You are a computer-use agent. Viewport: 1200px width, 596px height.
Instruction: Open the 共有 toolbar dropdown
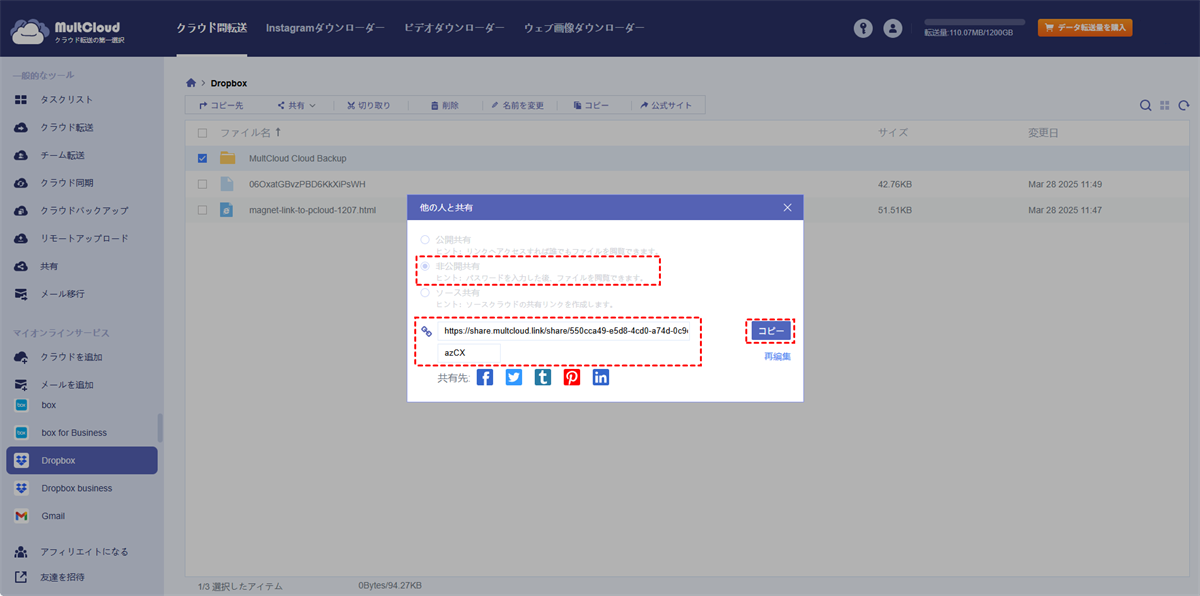click(296, 105)
